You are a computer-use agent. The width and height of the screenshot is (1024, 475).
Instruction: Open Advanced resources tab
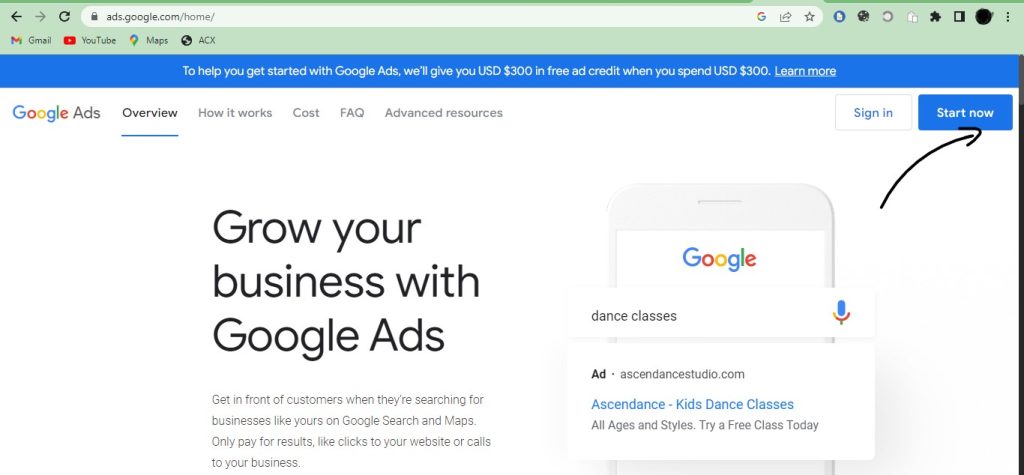pos(443,113)
